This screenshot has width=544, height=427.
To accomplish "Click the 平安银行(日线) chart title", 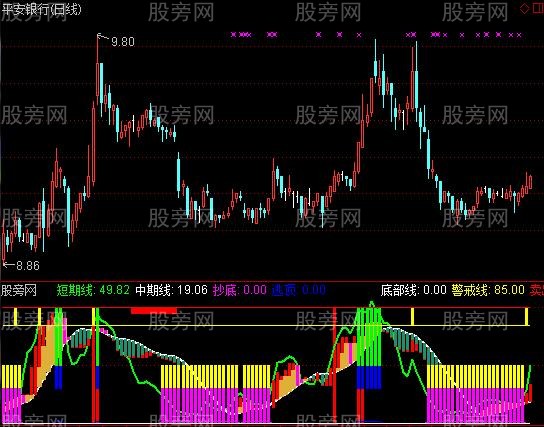I will (x=41, y=9).
